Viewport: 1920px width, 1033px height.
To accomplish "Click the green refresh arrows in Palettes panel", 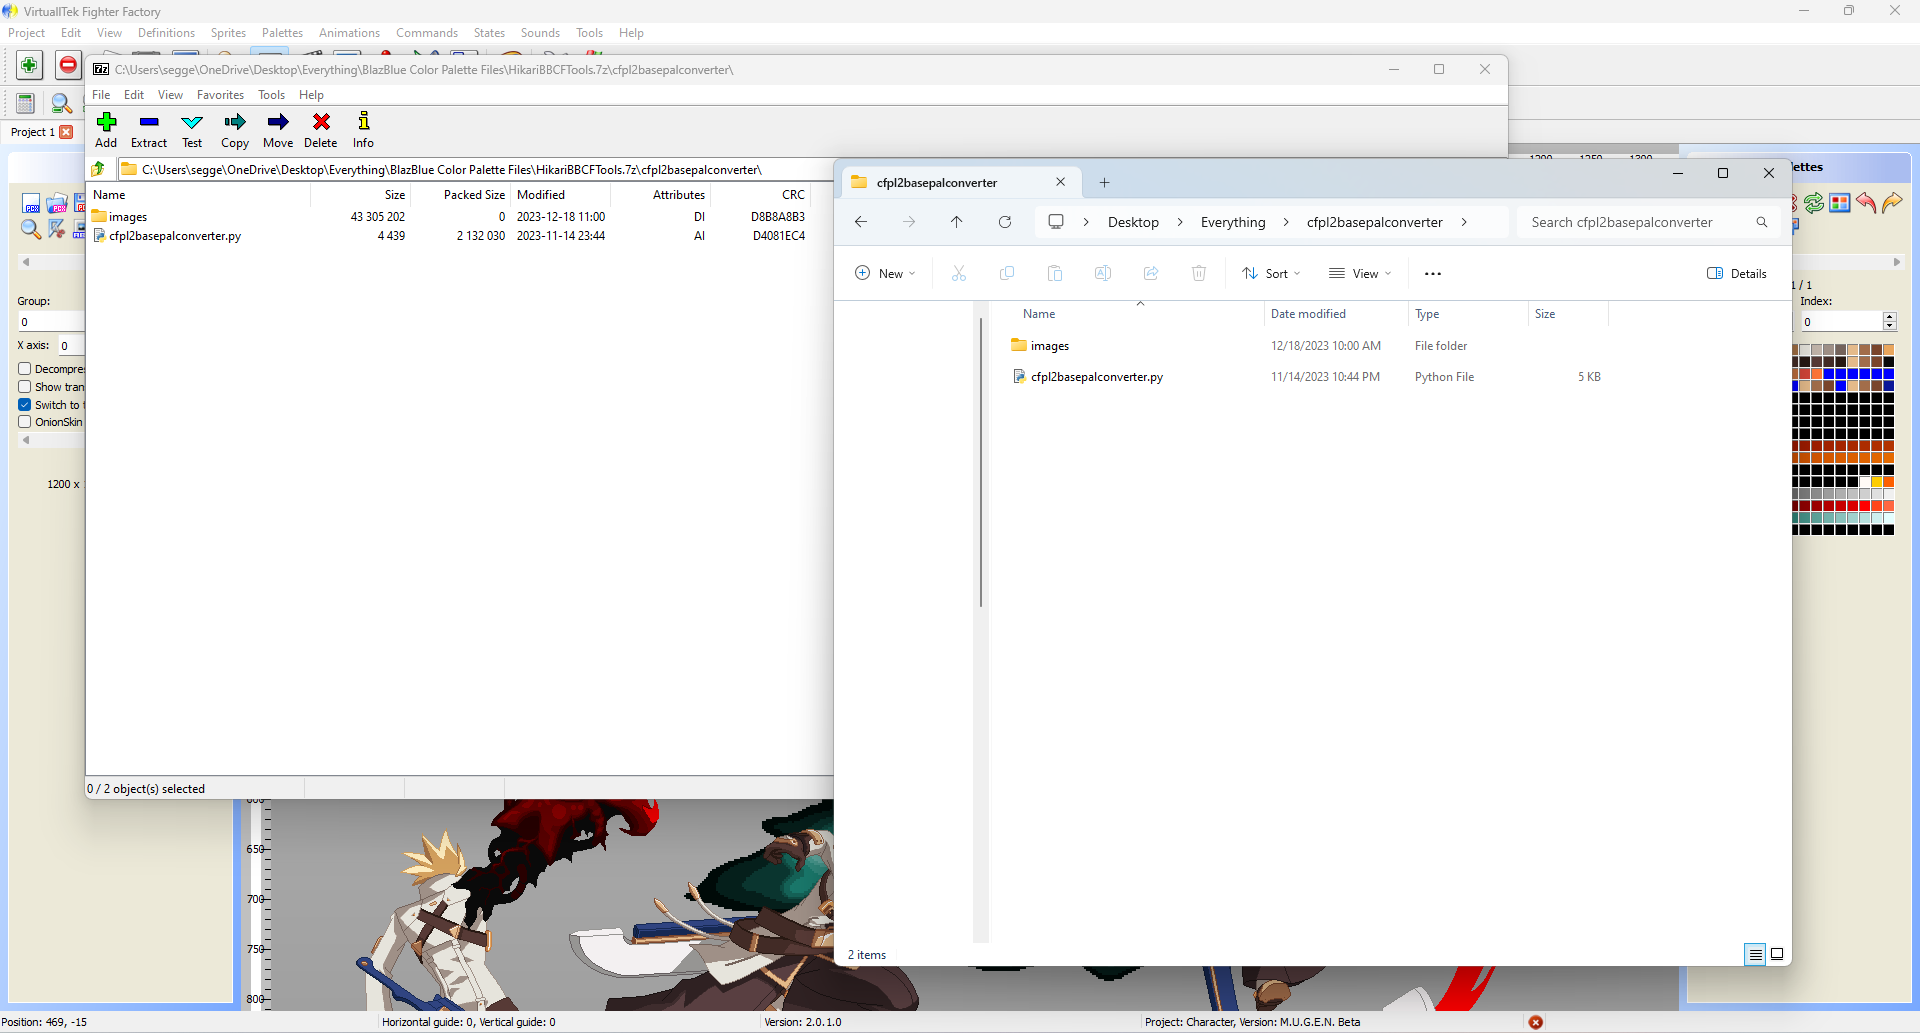I will pyautogui.click(x=1814, y=203).
